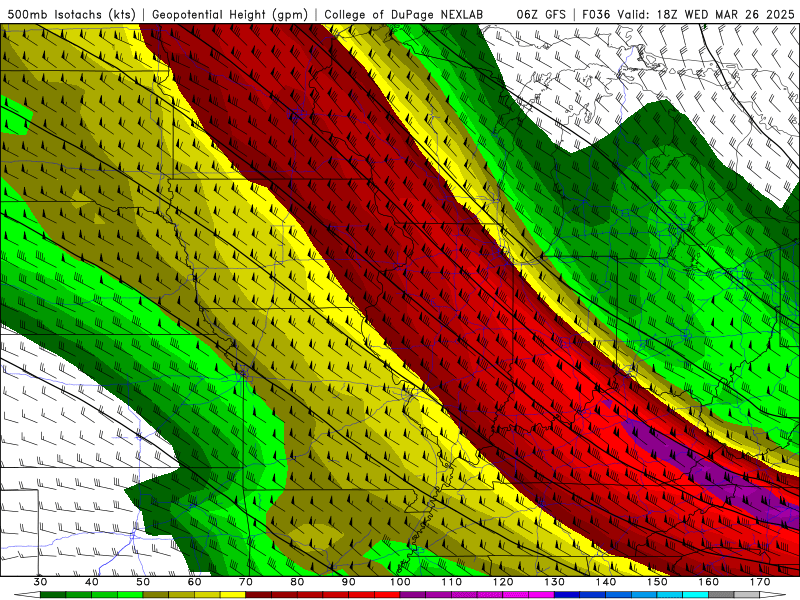The height and width of the screenshot is (600, 800).
Task: Click the '500mb Isotachs (kts)' title text
Action: click(x=71, y=14)
